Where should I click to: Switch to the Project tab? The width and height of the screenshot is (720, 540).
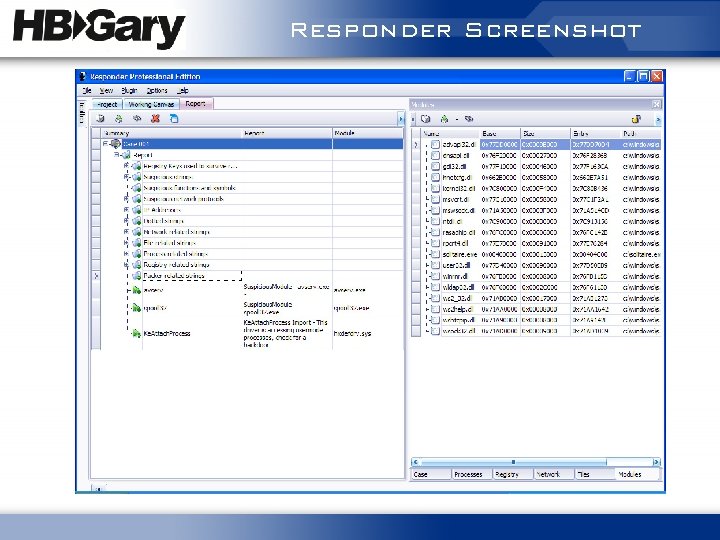tap(107, 104)
